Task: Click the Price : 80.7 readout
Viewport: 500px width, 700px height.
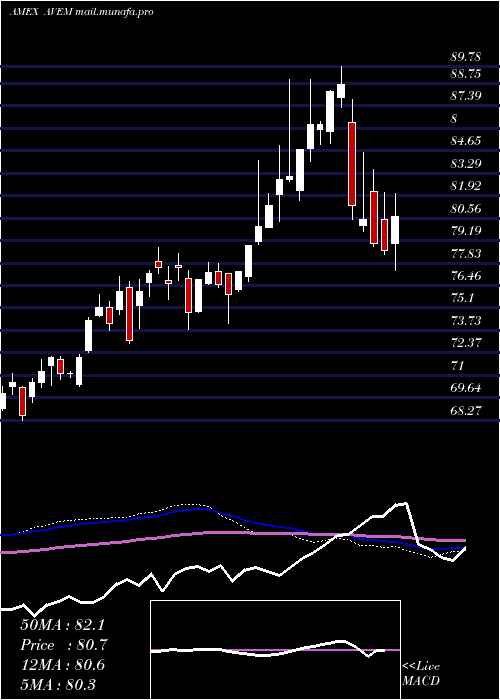Action: pyautogui.click(x=63, y=645)
